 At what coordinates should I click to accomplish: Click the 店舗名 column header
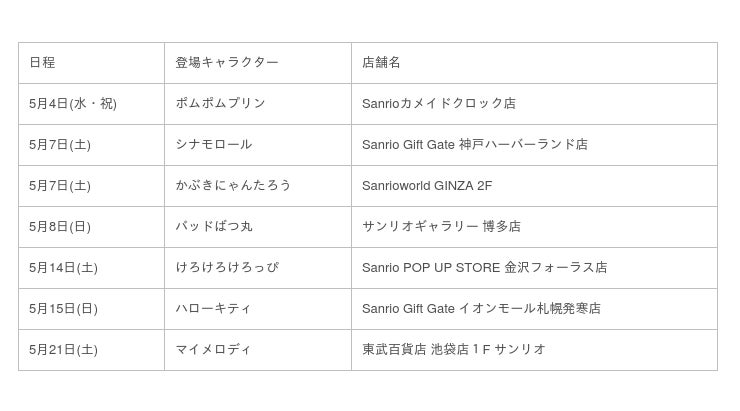[x=381, y=62]
